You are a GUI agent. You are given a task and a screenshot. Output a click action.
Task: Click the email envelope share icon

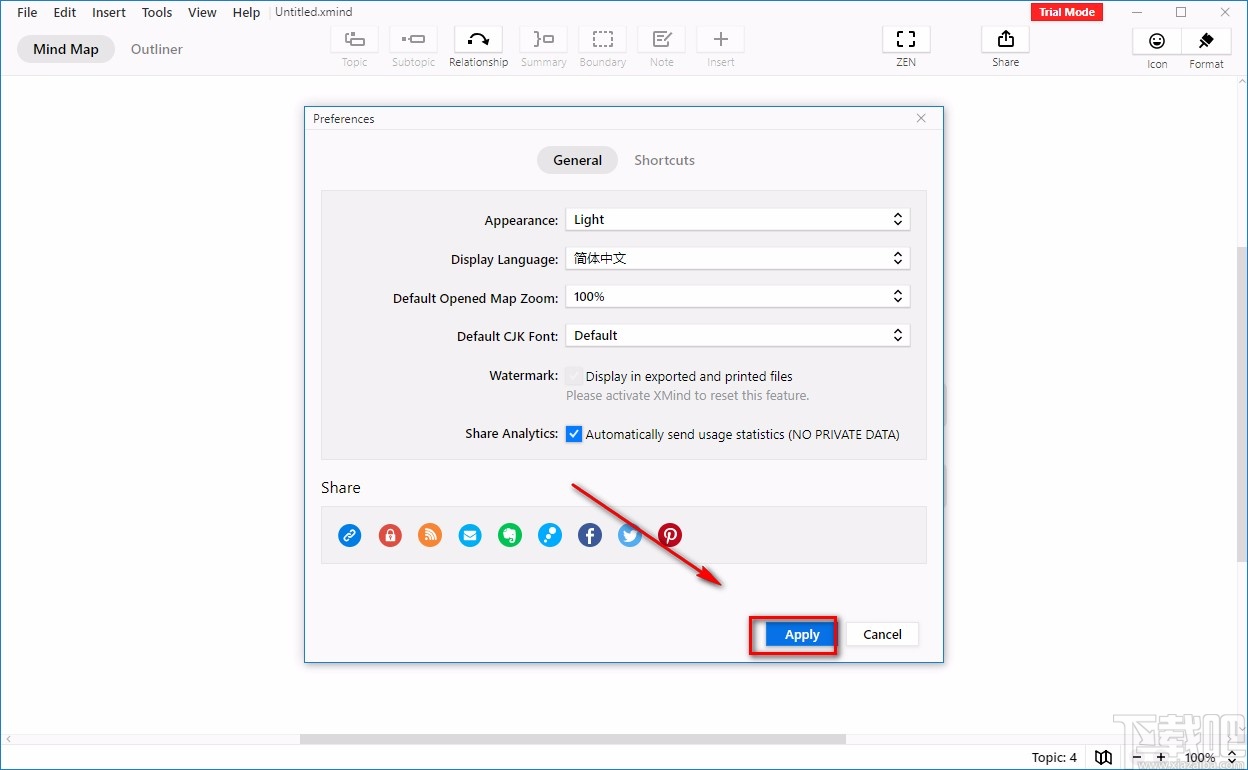pyautogui.click(x=470, y=535)
